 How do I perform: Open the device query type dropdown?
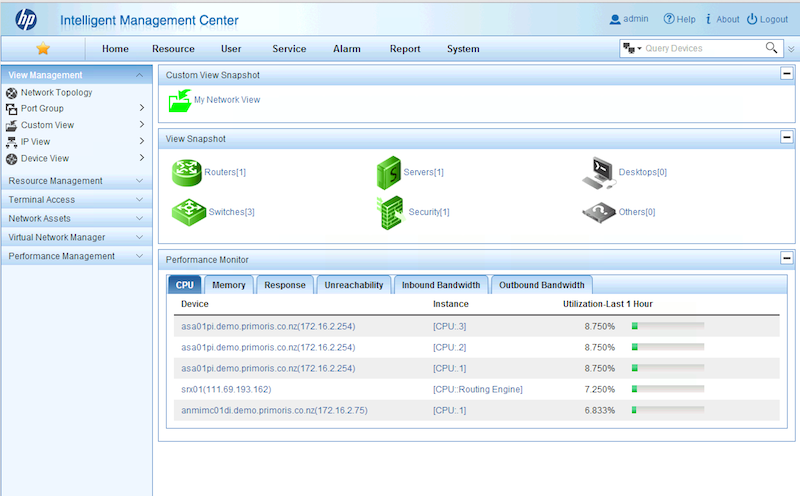tap(632, 48)
